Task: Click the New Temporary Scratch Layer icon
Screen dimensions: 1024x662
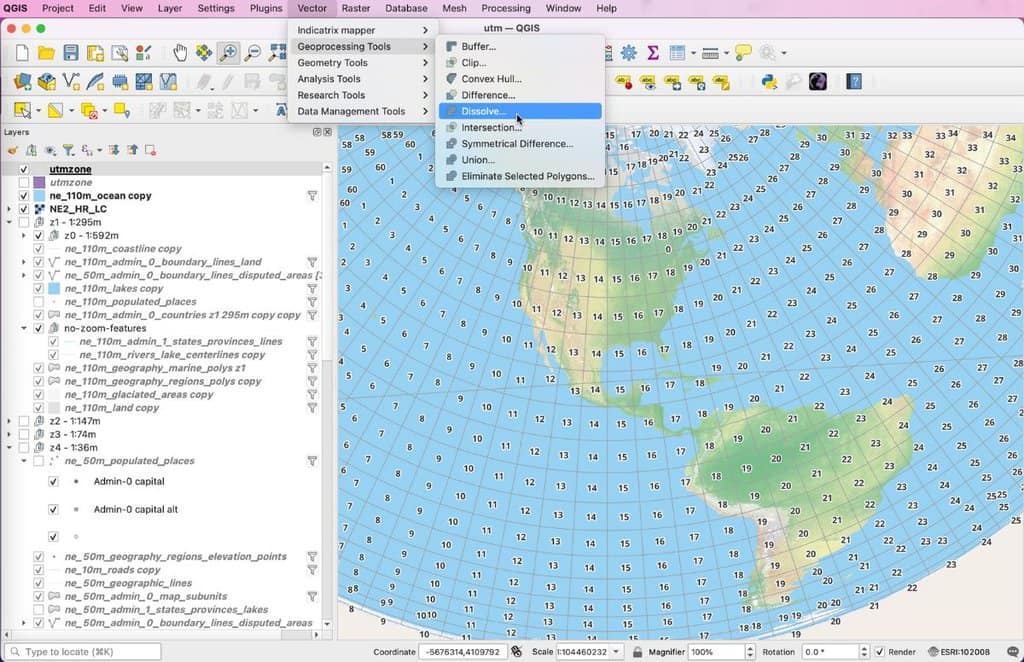Action: (x=120, y=82)
